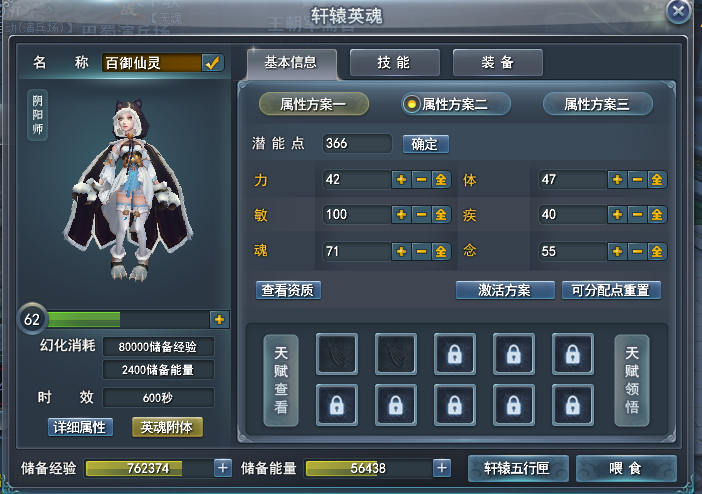Open the 装备 tab
The width and height of the screenshot is (702, 494).
click(x=498, y=63)
